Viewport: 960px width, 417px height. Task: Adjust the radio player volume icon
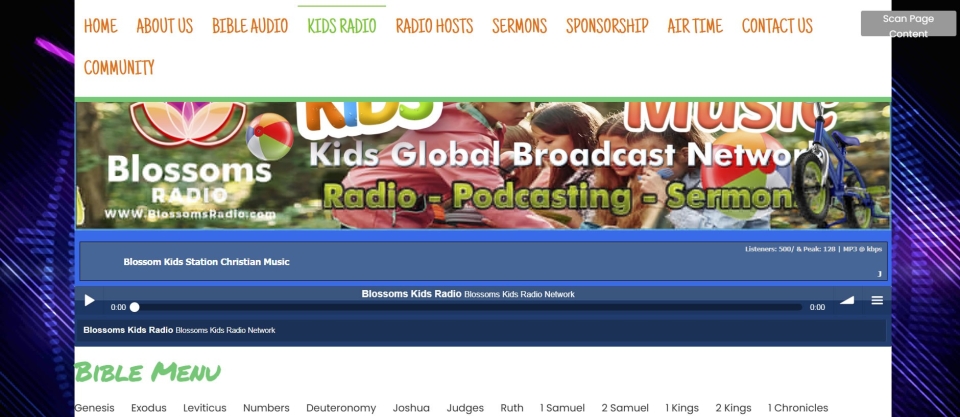click(847, 300)
